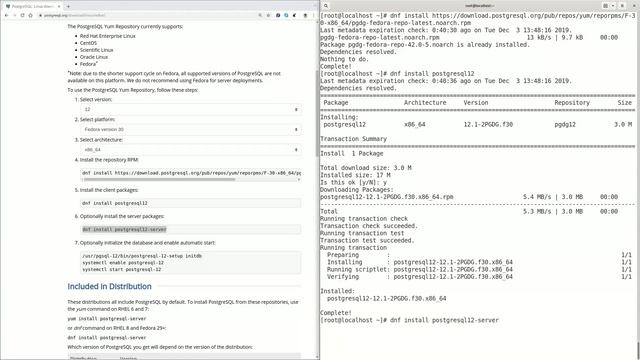The image size is (640, 360).
Task: Click the final 'Complete!' line in terminal
Action: (336, 313)
